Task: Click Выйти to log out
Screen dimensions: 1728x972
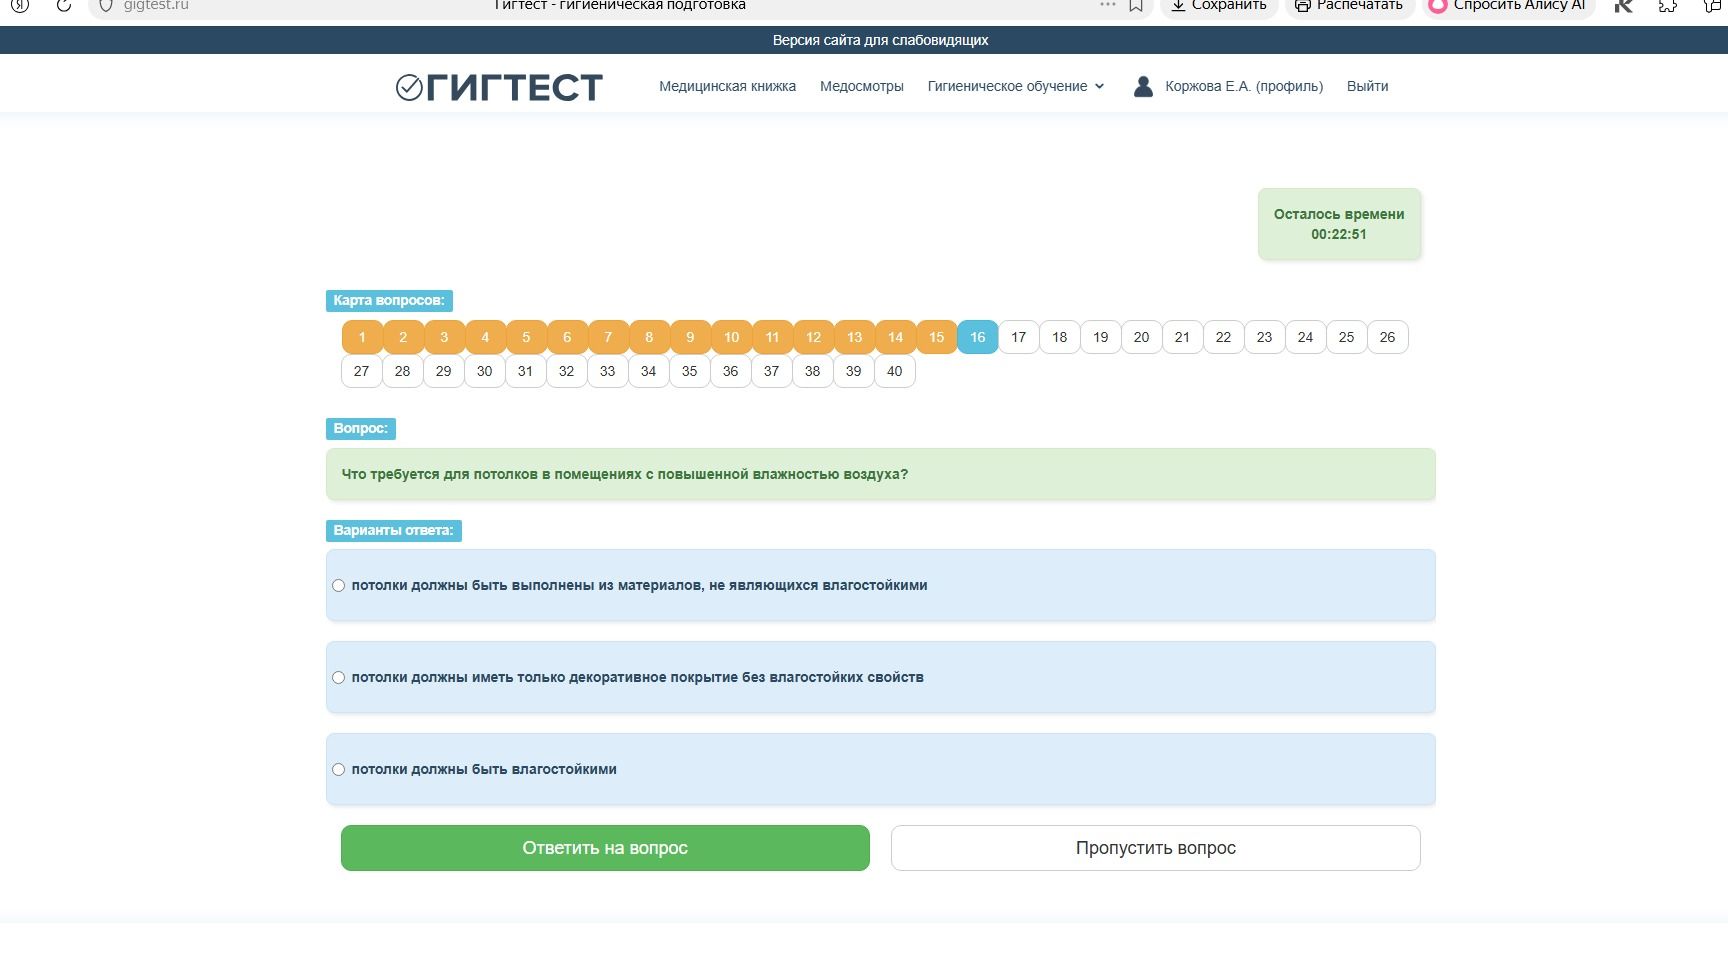Action: point(1367,86)
